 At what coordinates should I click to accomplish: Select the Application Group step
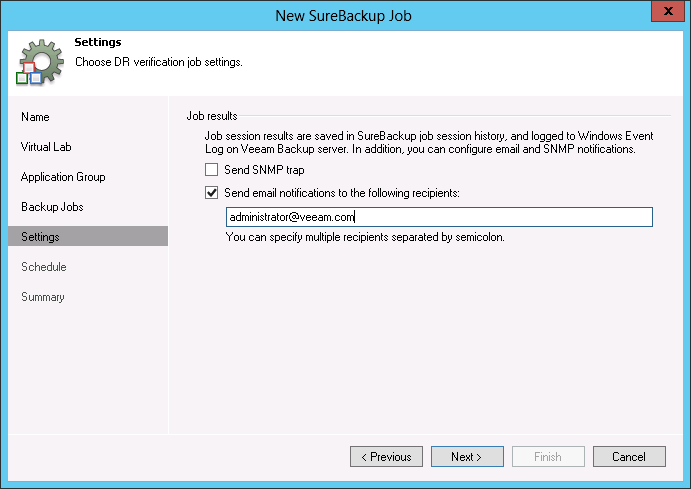point(63,177)
